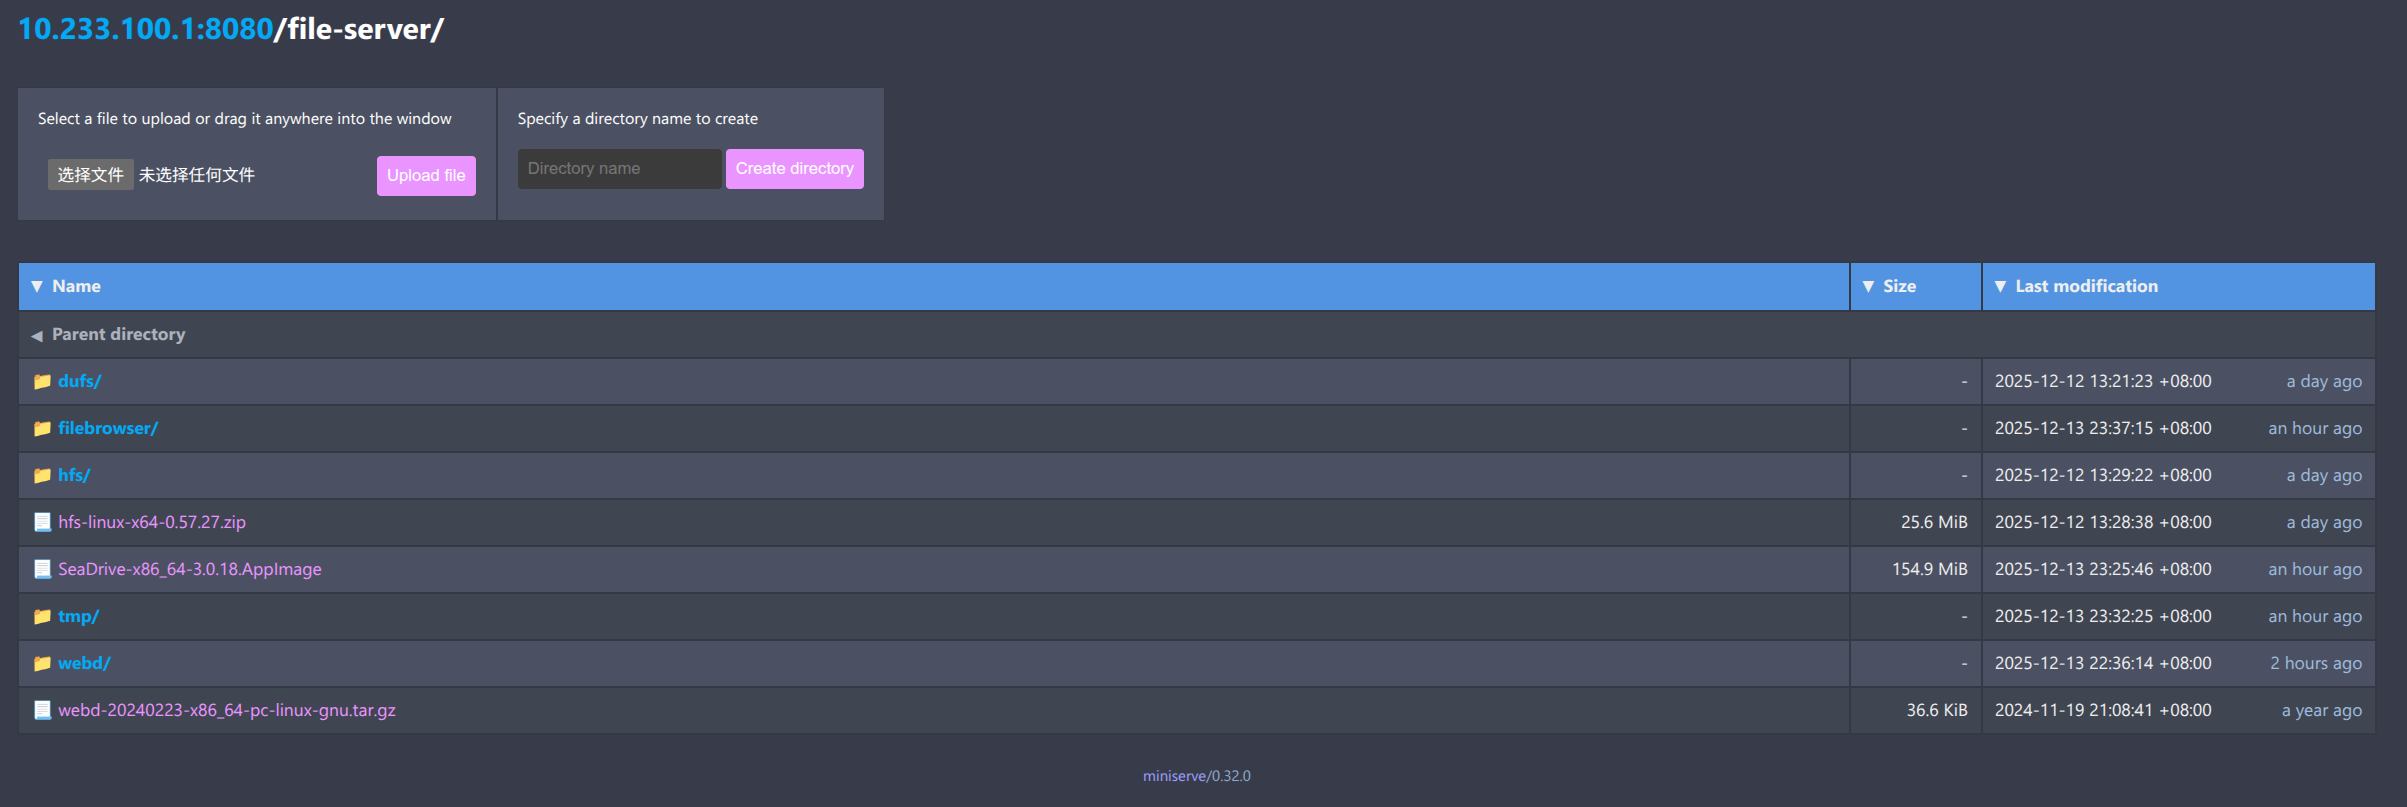
Task: Go back to Parent directory
Action: click(118, 334)
